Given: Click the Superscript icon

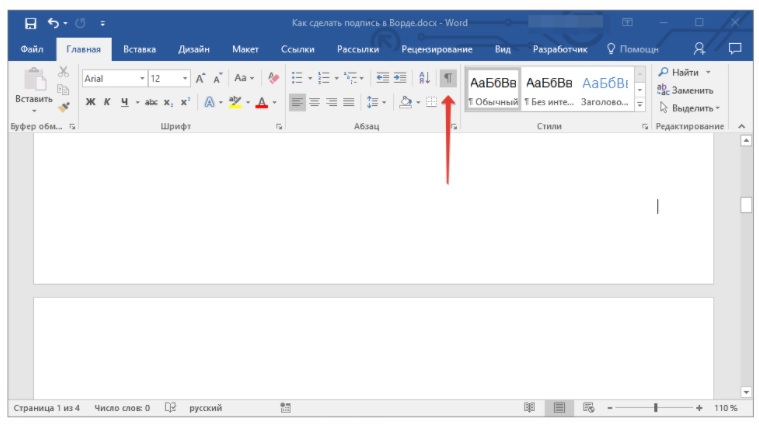Looking at the screenshot, I should click(185, 102).
